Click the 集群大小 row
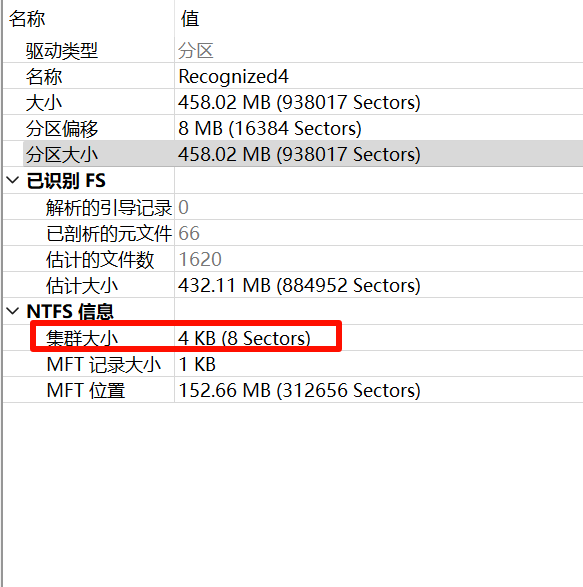583x587 pixels. point(293,338)
